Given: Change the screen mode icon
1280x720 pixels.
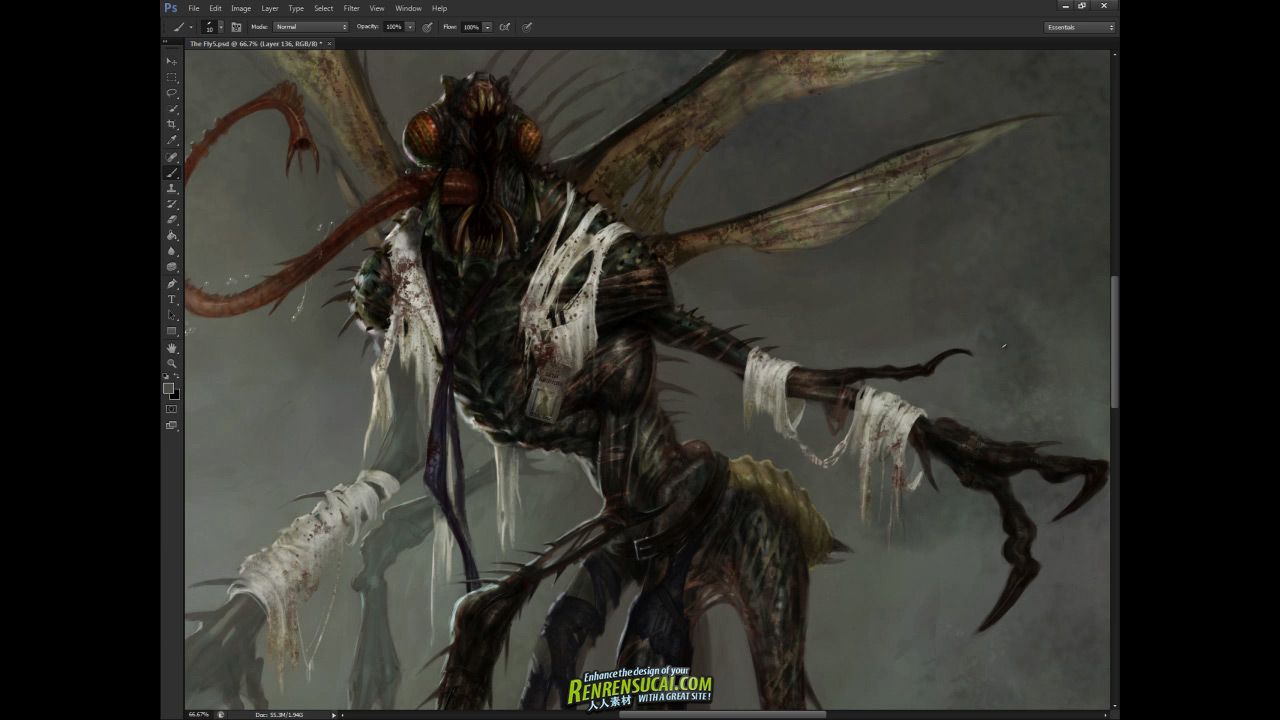Looking at the screenshot, I should point(171,425).
